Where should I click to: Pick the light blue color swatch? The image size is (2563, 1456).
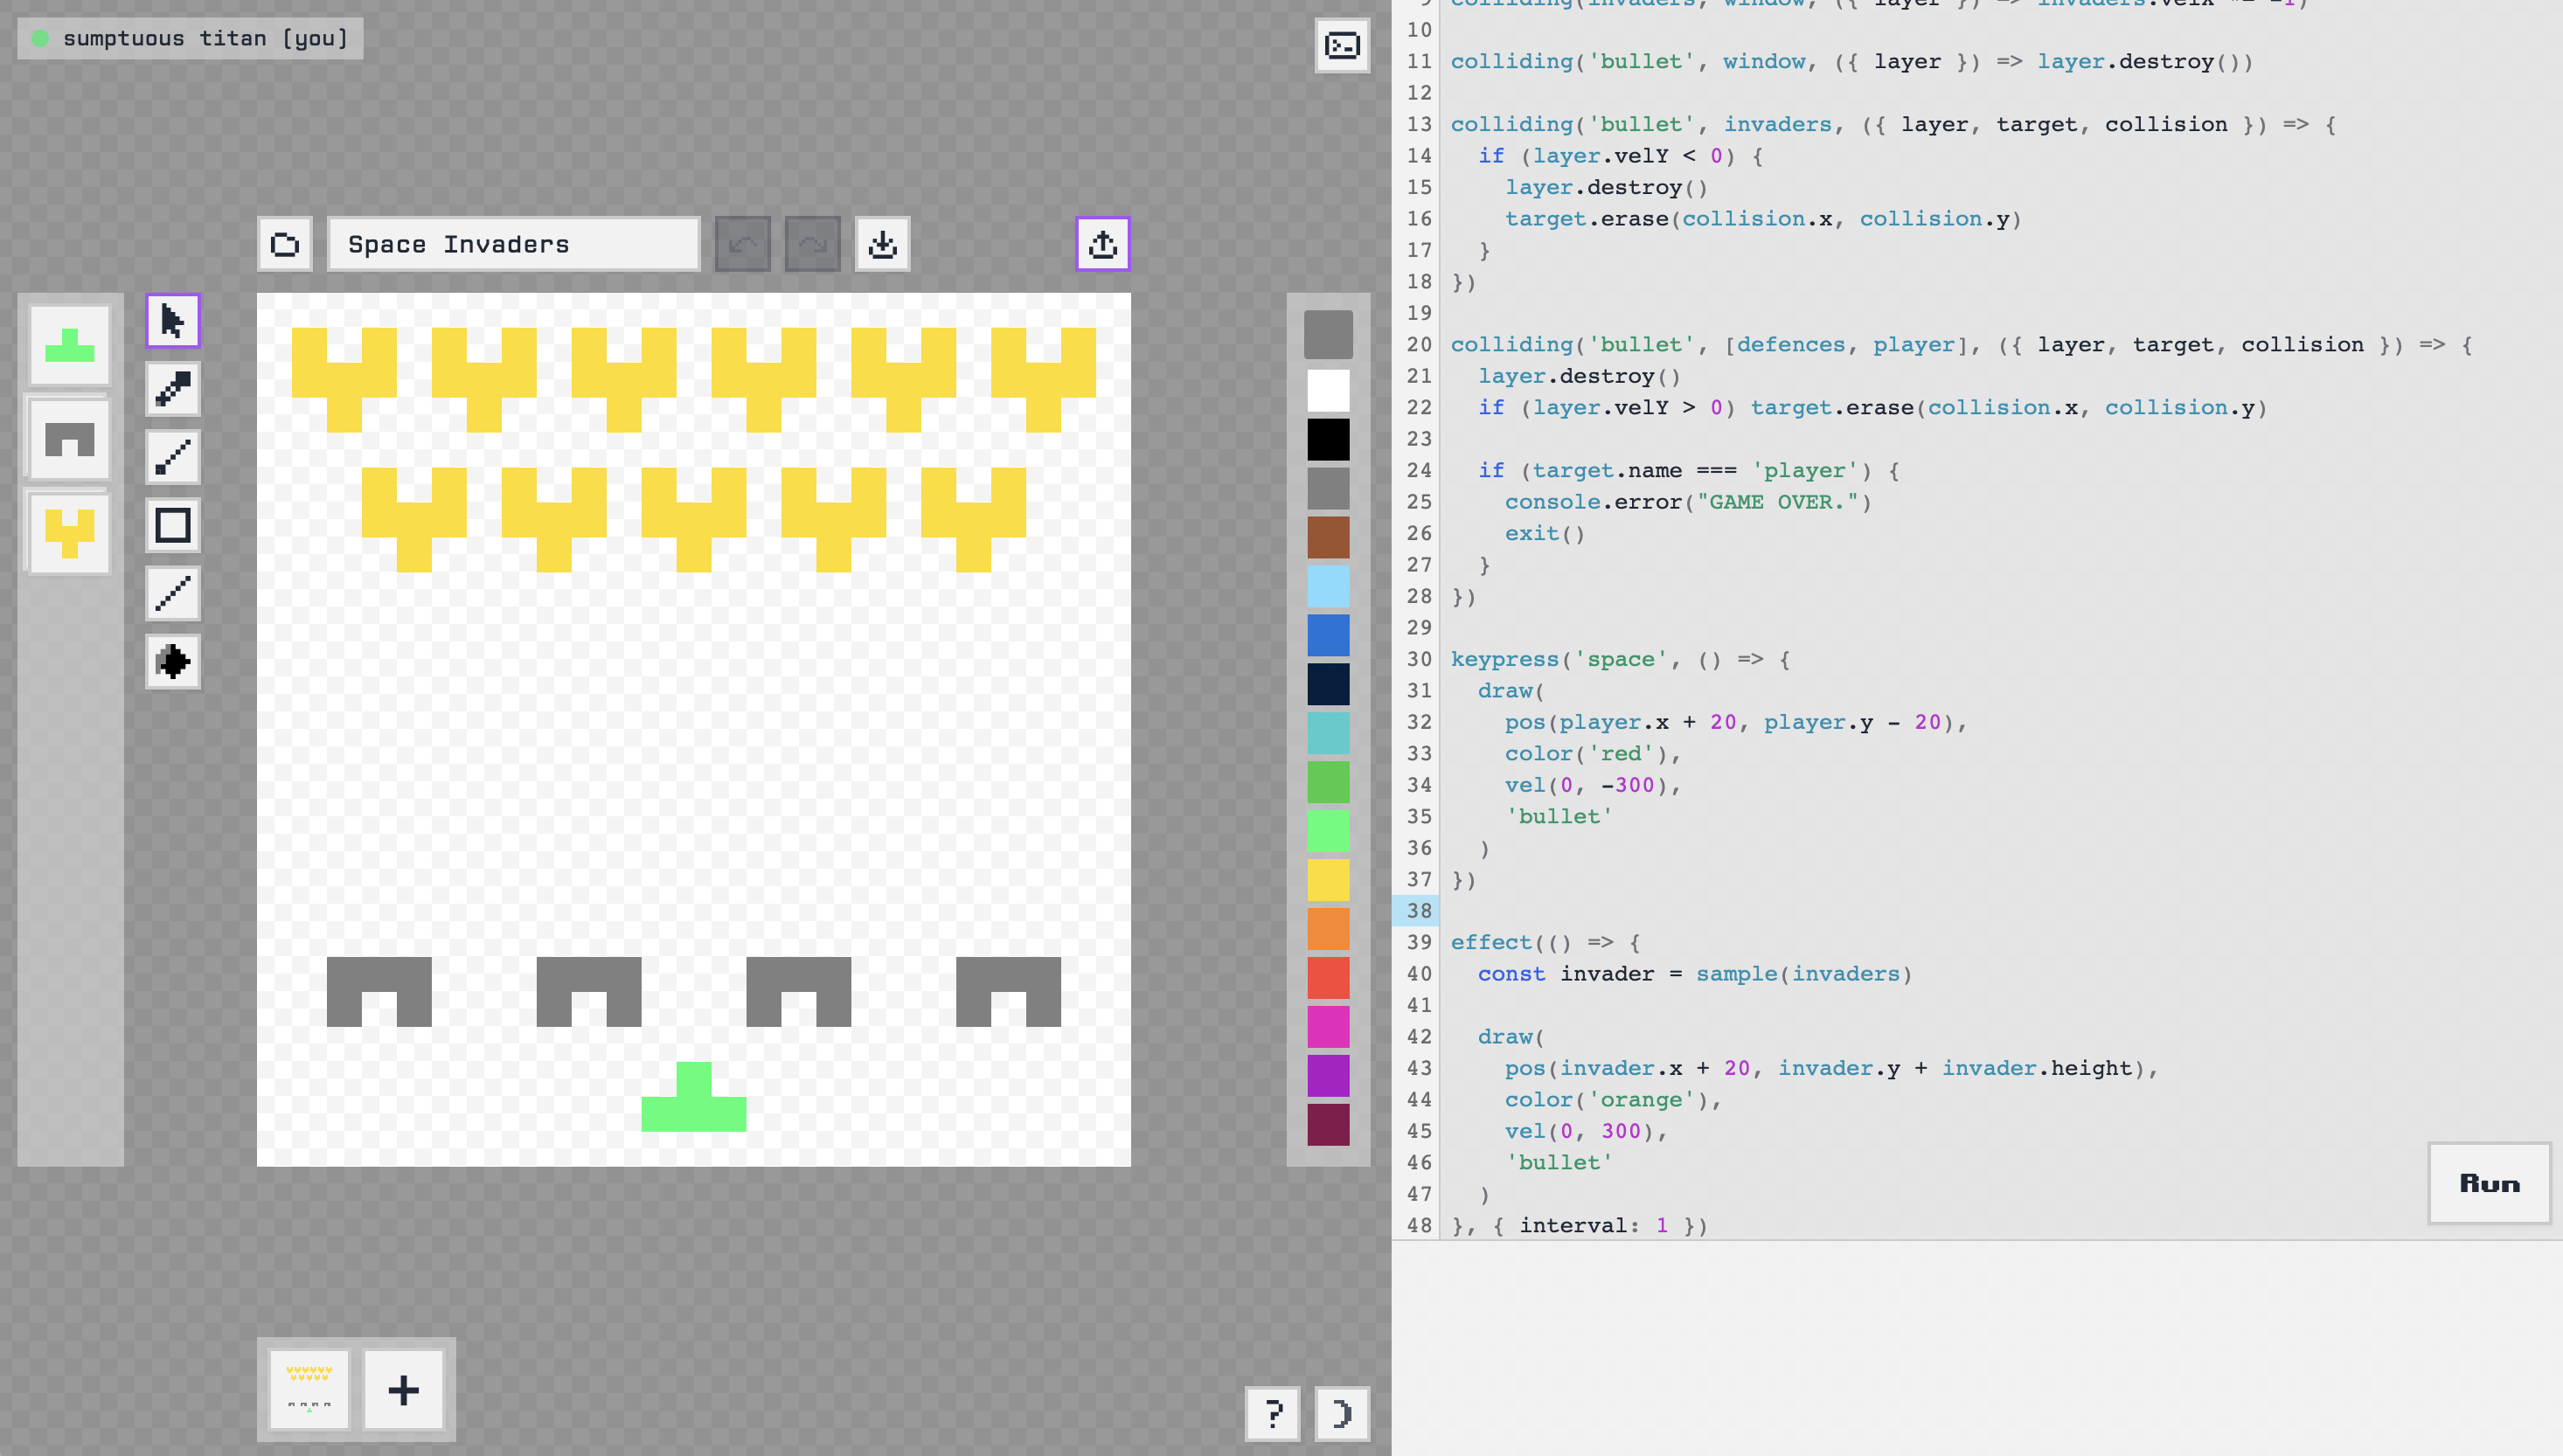(x=1329, y=587)
